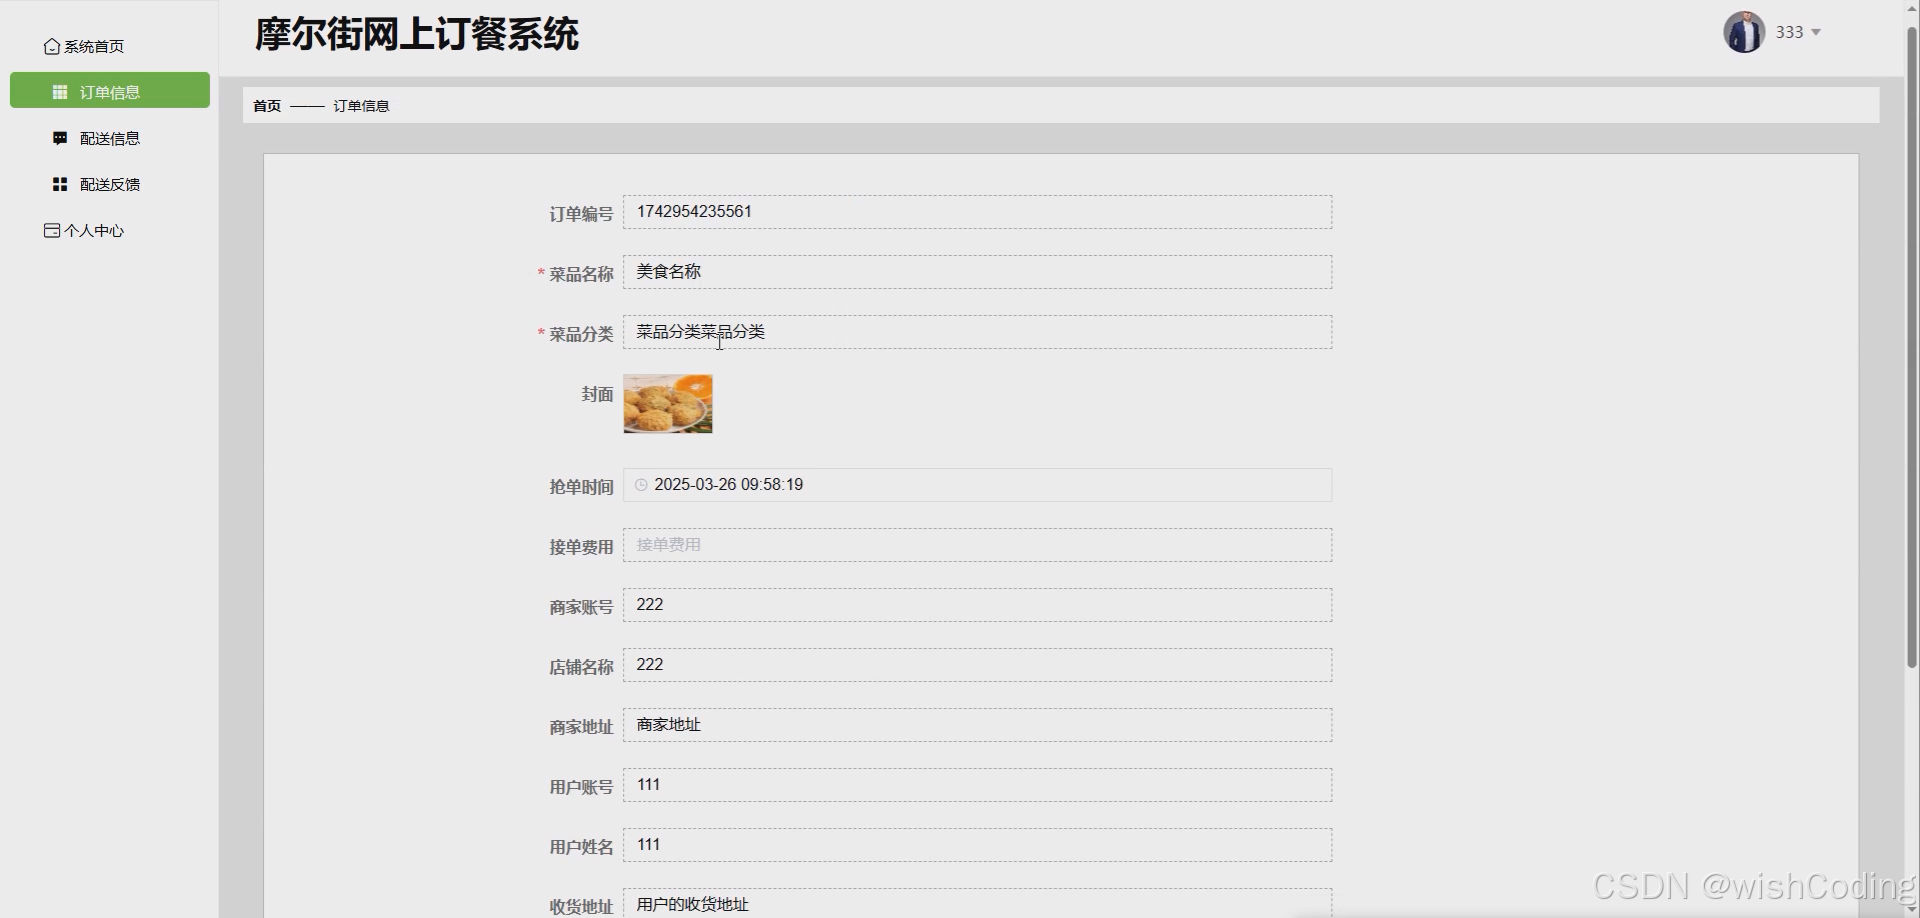Viewport: 1920px width, 918px height.
Task: Click the 封面 food cover thumbnail
Action: 666,403
